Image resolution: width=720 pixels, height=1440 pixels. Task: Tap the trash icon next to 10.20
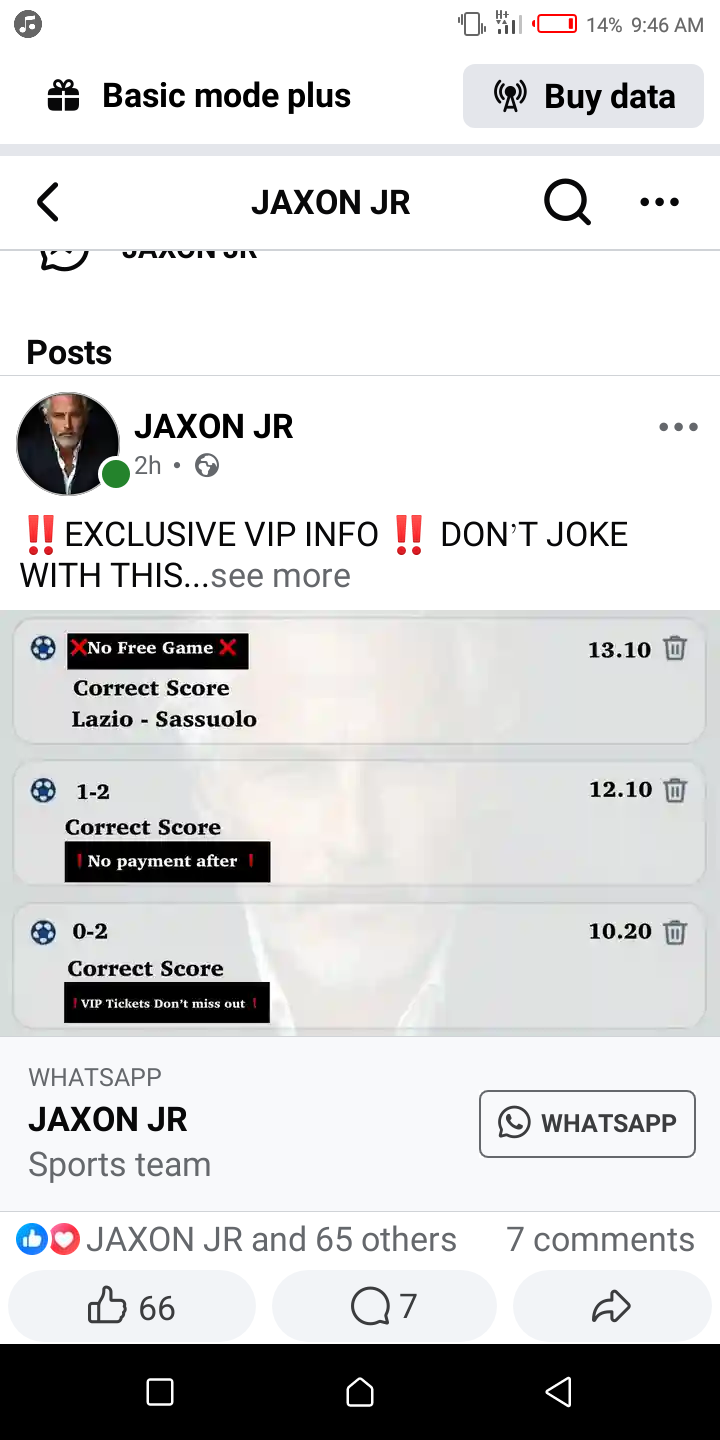pyautogui.click(x=676, y=932)
